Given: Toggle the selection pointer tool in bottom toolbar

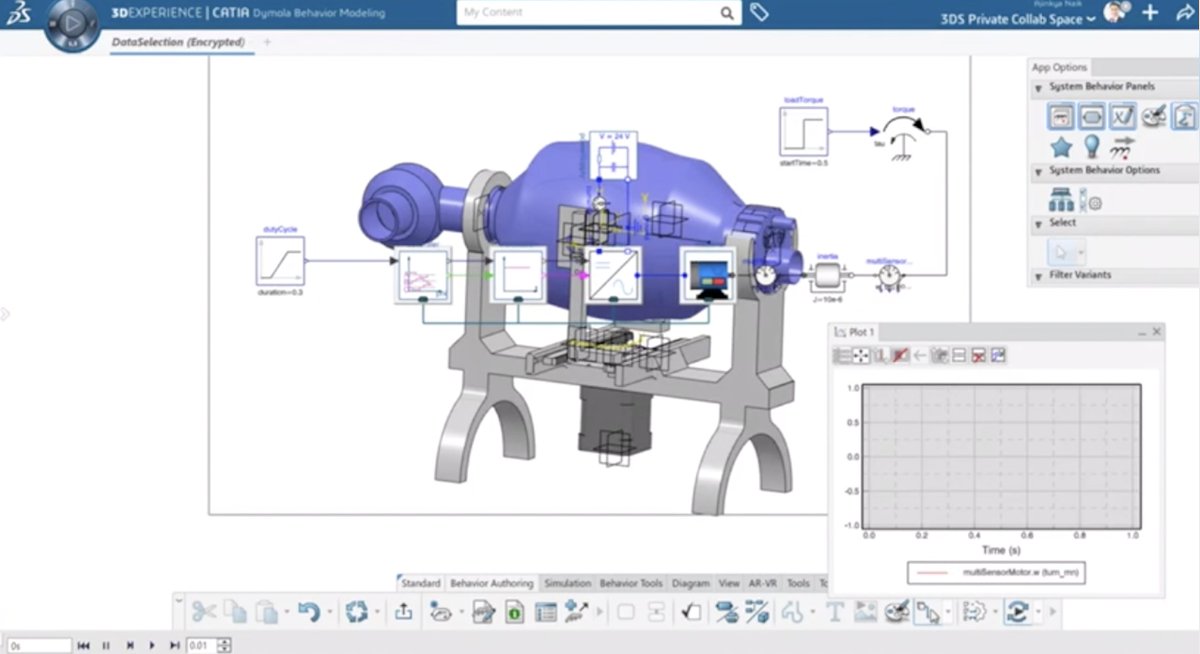Looking at the screenshot, I should pos(929,611).
